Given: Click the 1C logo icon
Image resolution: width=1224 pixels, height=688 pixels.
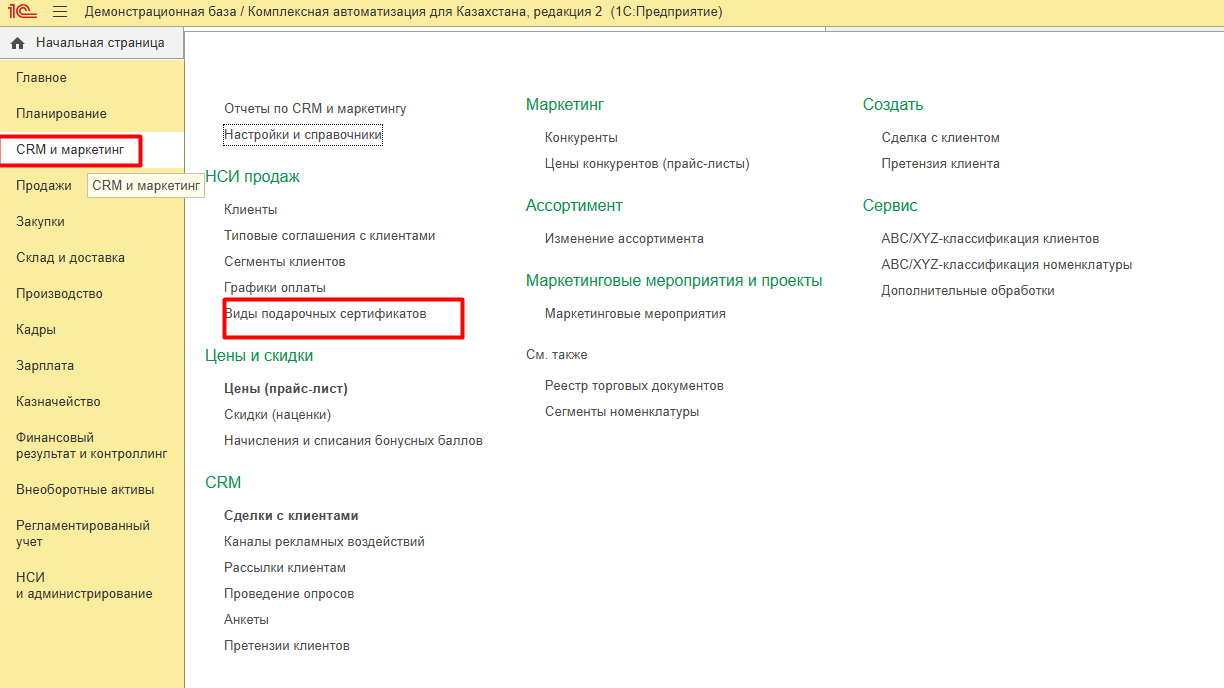Looking at the screenshot, I should pos(23,12).
